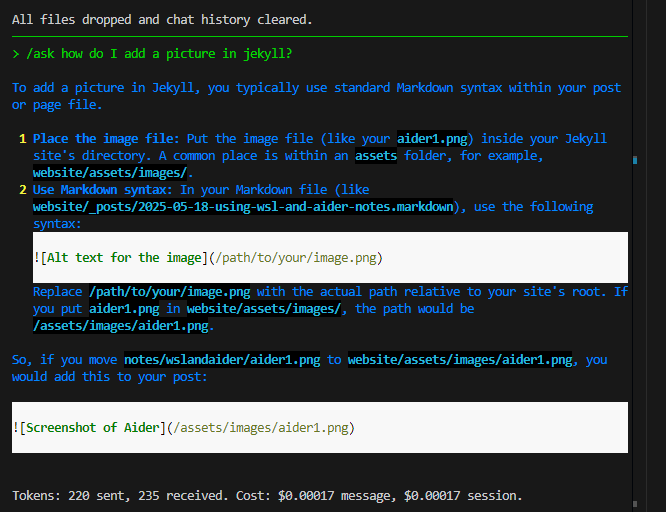Click list number 1 marker
Viewport: 666px width, 512px height.
tap(23, 138)
